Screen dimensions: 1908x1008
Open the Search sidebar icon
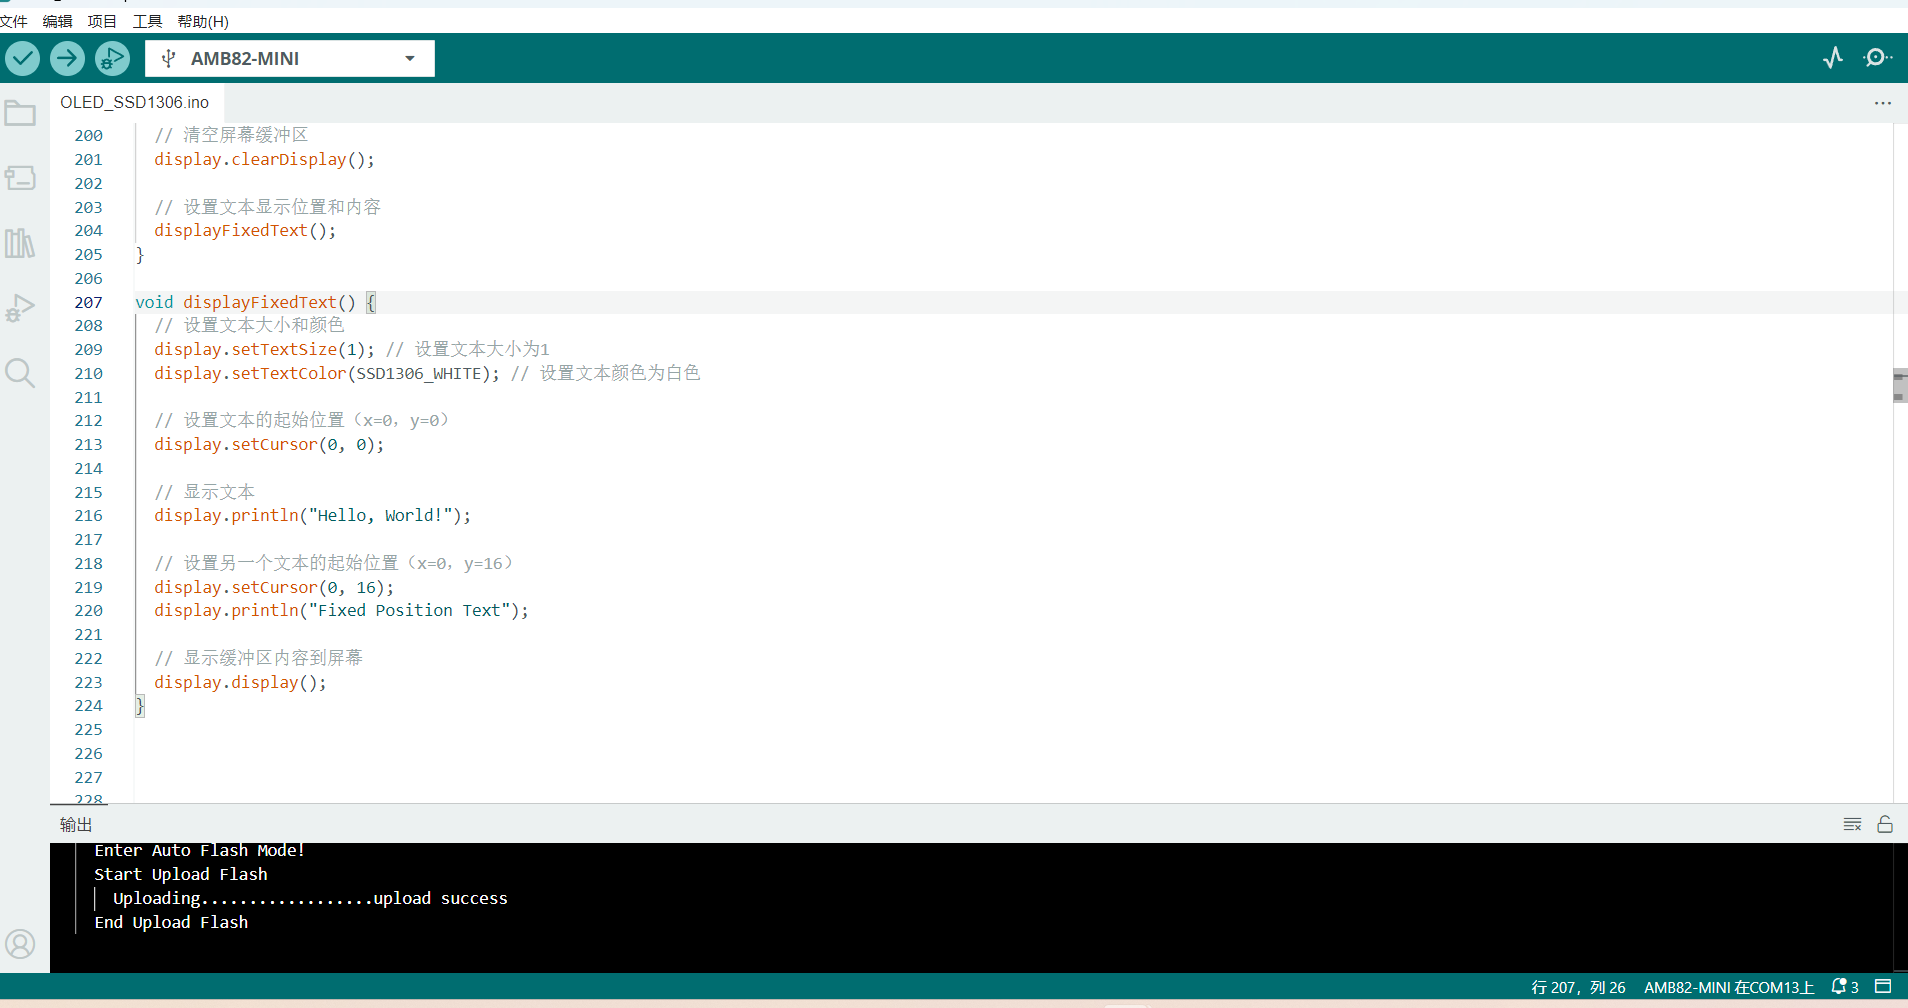[20, 373]
